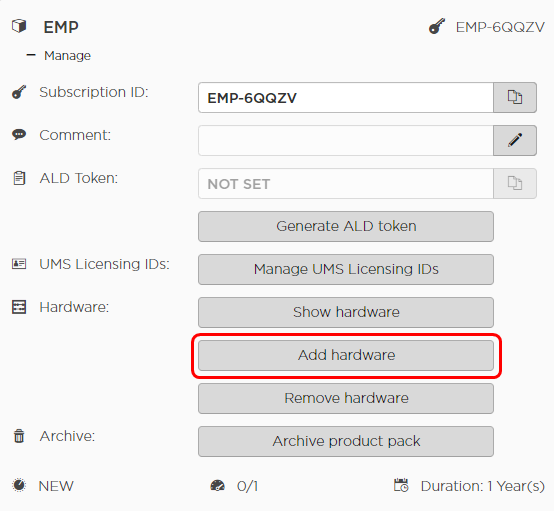
Task: Click the trash can Archive icon
Action: point(19,436)
